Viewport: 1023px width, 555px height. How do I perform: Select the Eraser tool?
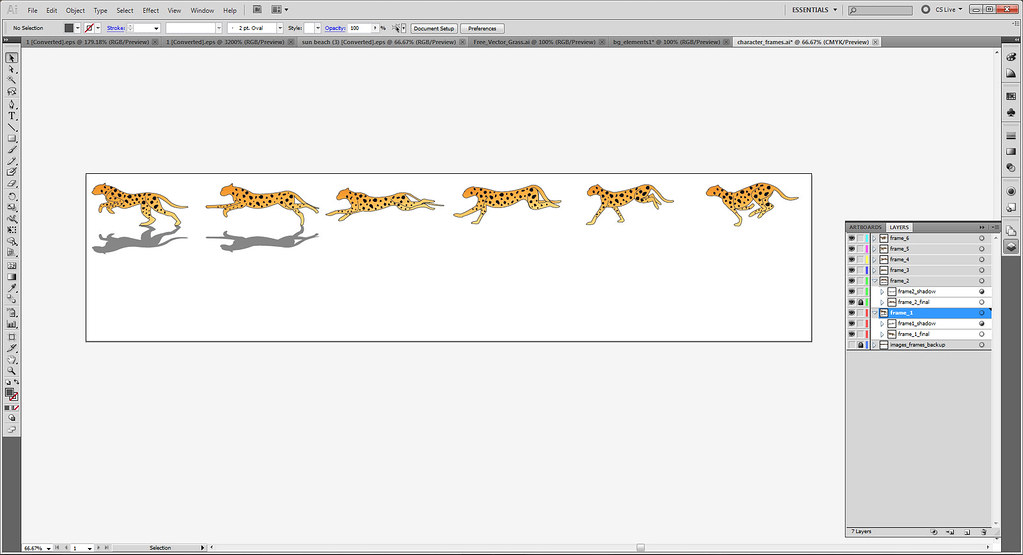(11, 184)
